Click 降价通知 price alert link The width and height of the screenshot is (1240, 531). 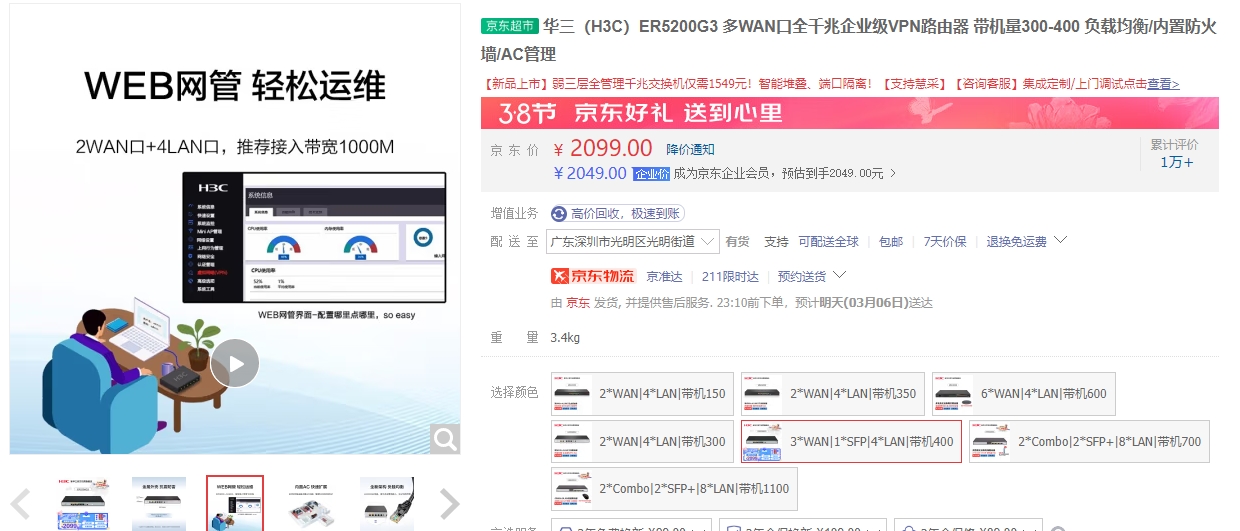coord(691,150)
